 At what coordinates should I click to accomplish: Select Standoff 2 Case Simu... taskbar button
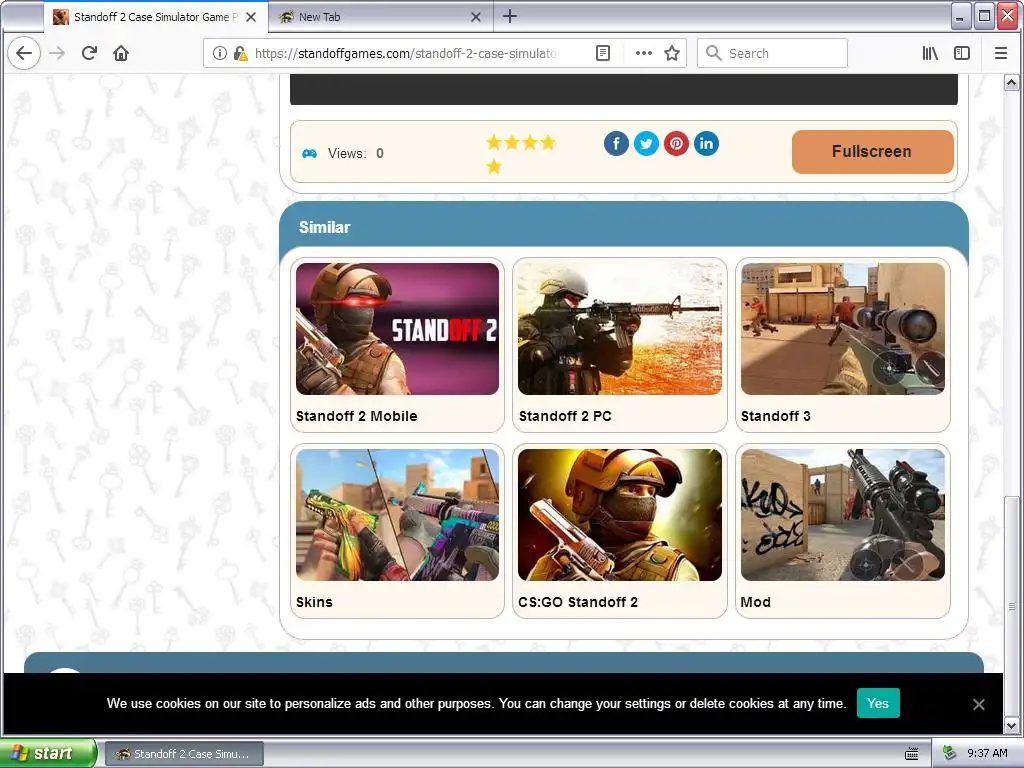pyautogui.click(x=184, y=754)
